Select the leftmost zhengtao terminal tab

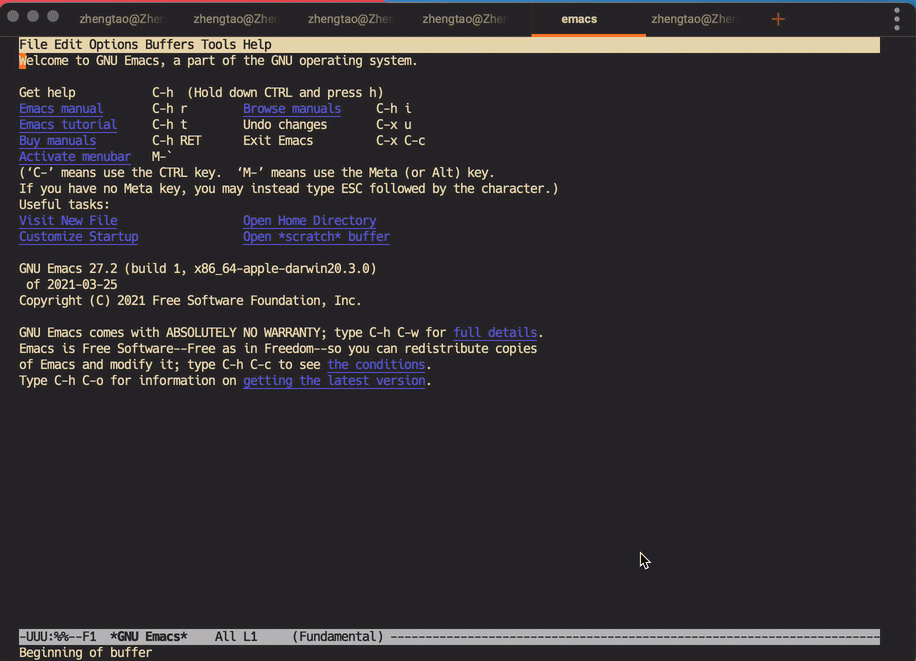coord(122,19)
